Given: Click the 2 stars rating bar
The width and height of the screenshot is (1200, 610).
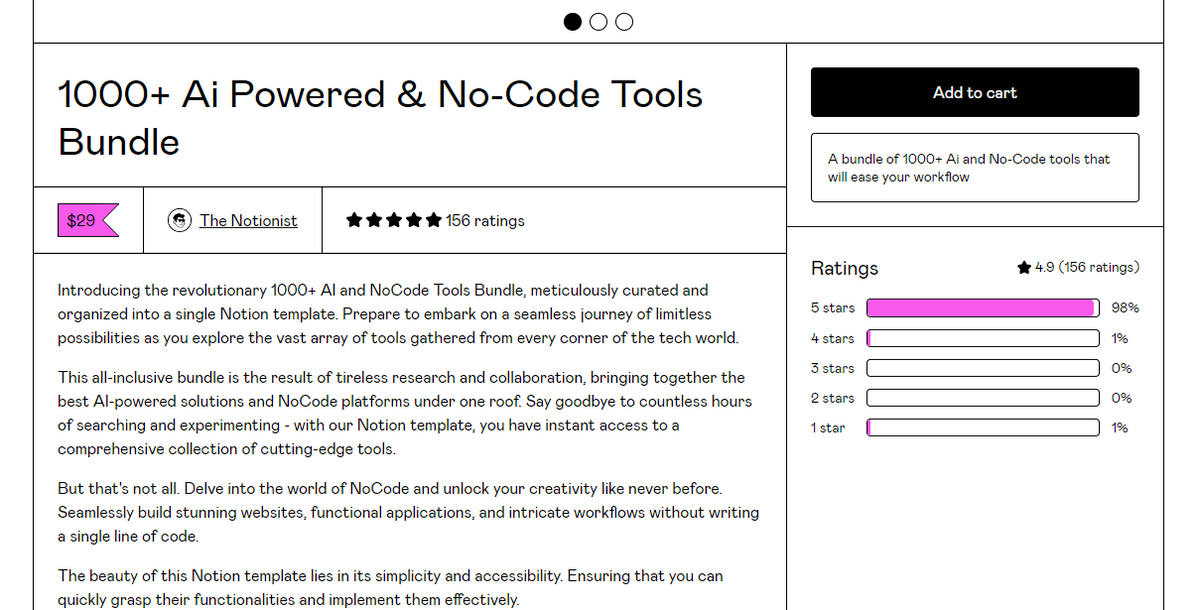Looking at the screenshot, I should pyautogui.click(x=983, y=398).
